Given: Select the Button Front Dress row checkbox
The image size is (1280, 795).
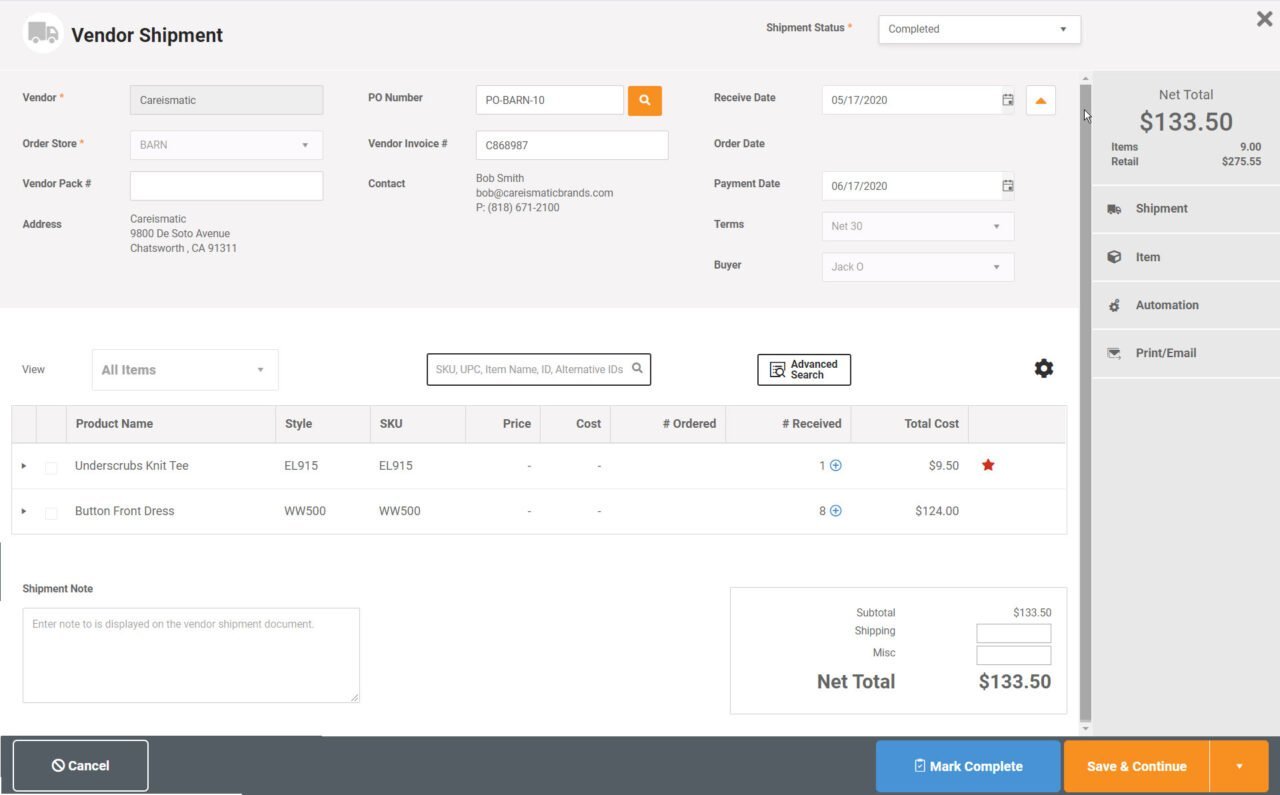Looking at the screenshot, I should click(x=51, y=511).
